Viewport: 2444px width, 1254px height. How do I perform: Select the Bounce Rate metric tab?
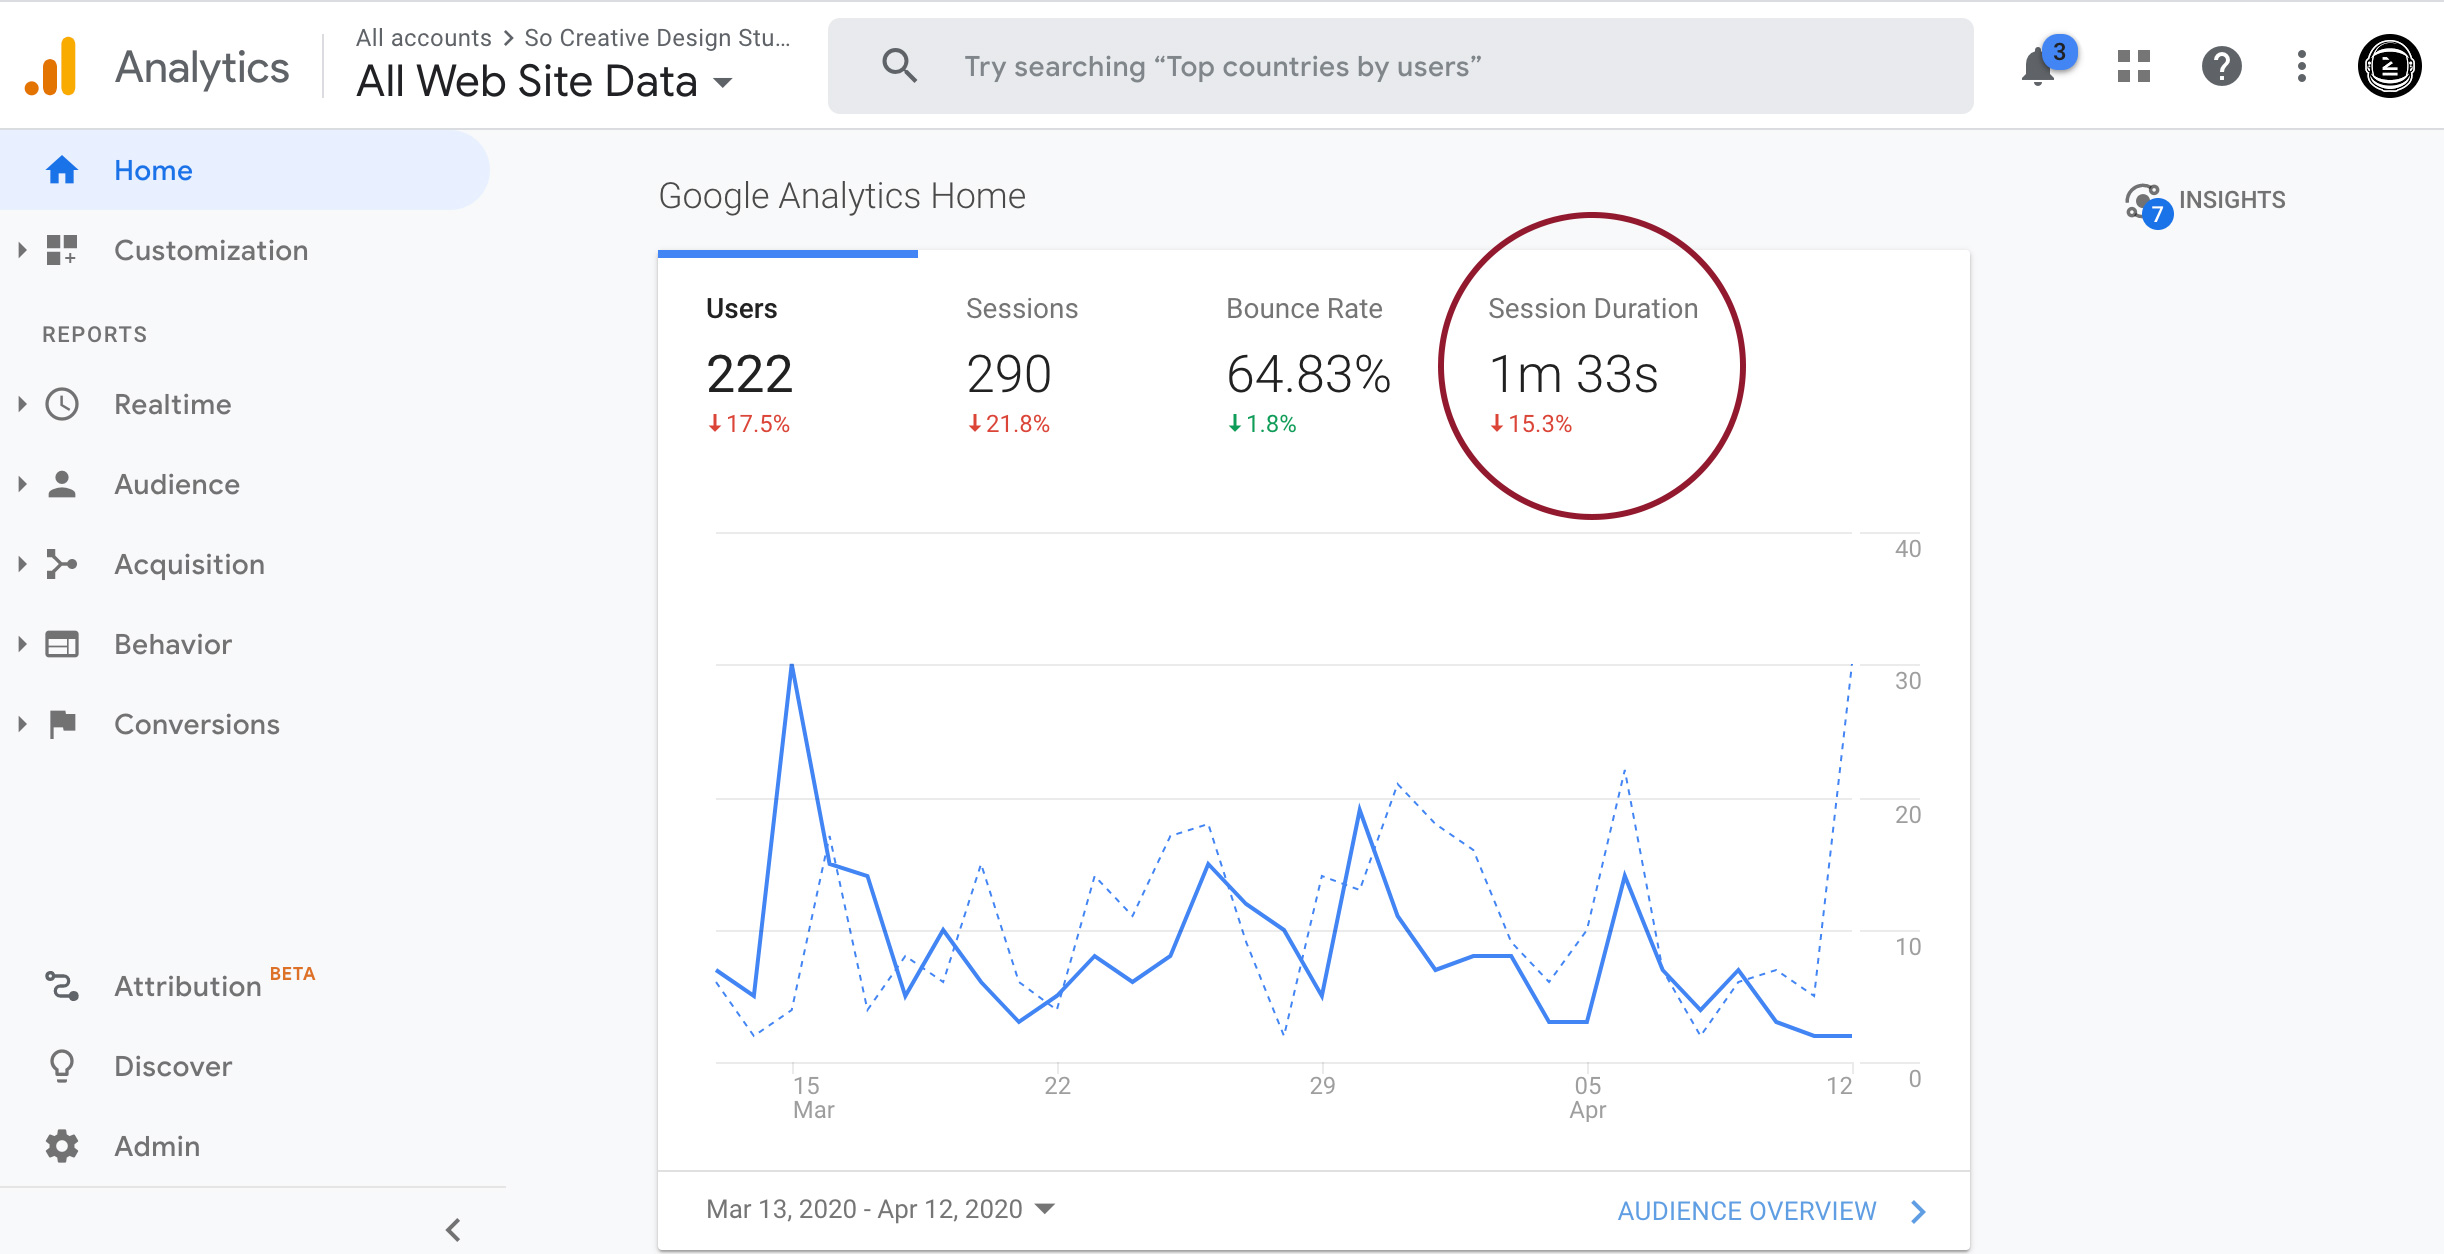point(1308,365)
